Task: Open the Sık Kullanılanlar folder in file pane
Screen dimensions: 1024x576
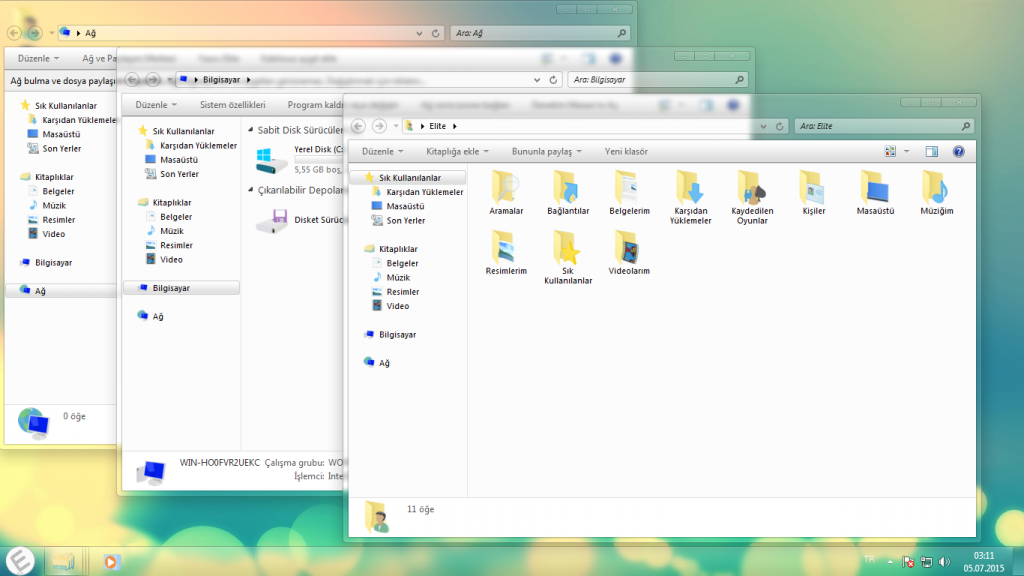Action: coord(568,258)
